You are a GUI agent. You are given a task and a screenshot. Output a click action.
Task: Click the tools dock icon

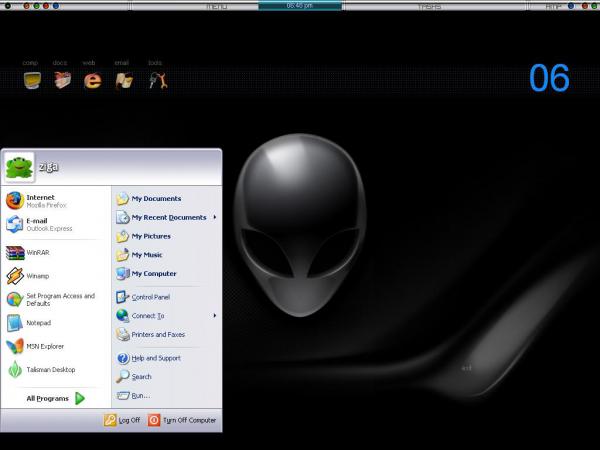click(156, 80)
